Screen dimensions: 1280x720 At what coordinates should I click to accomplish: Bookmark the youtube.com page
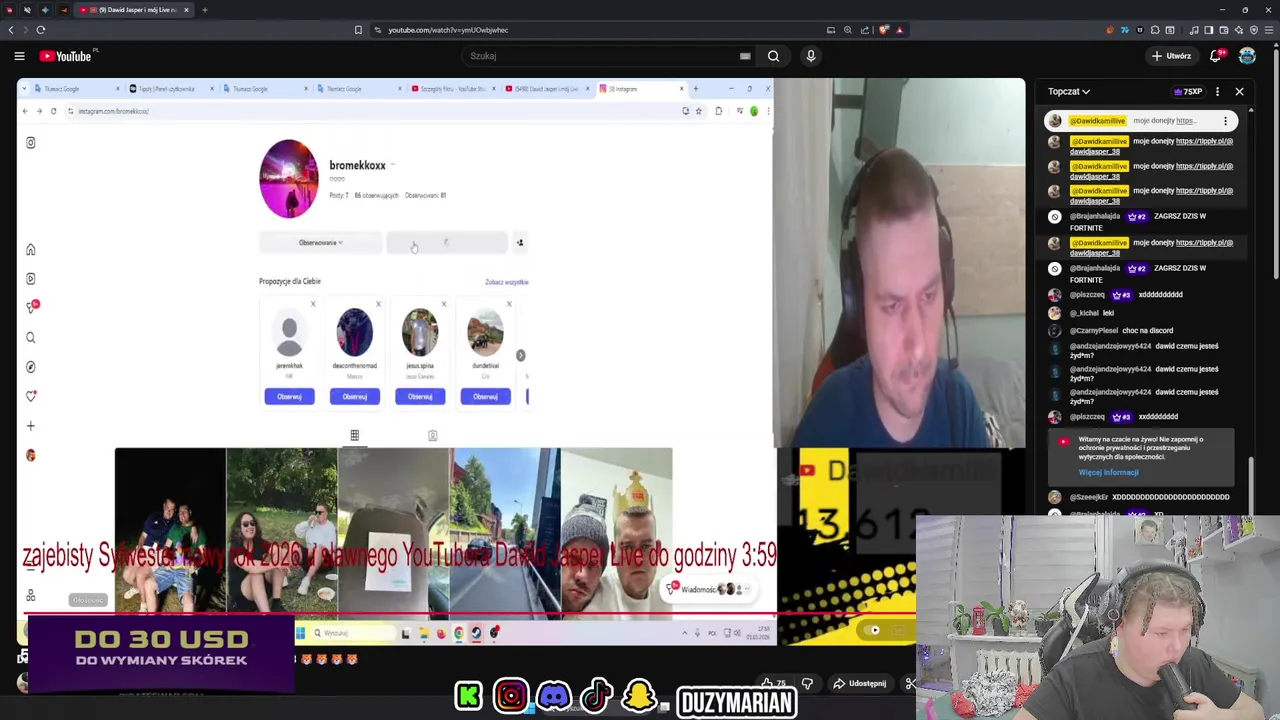click(x=358, y=30)
